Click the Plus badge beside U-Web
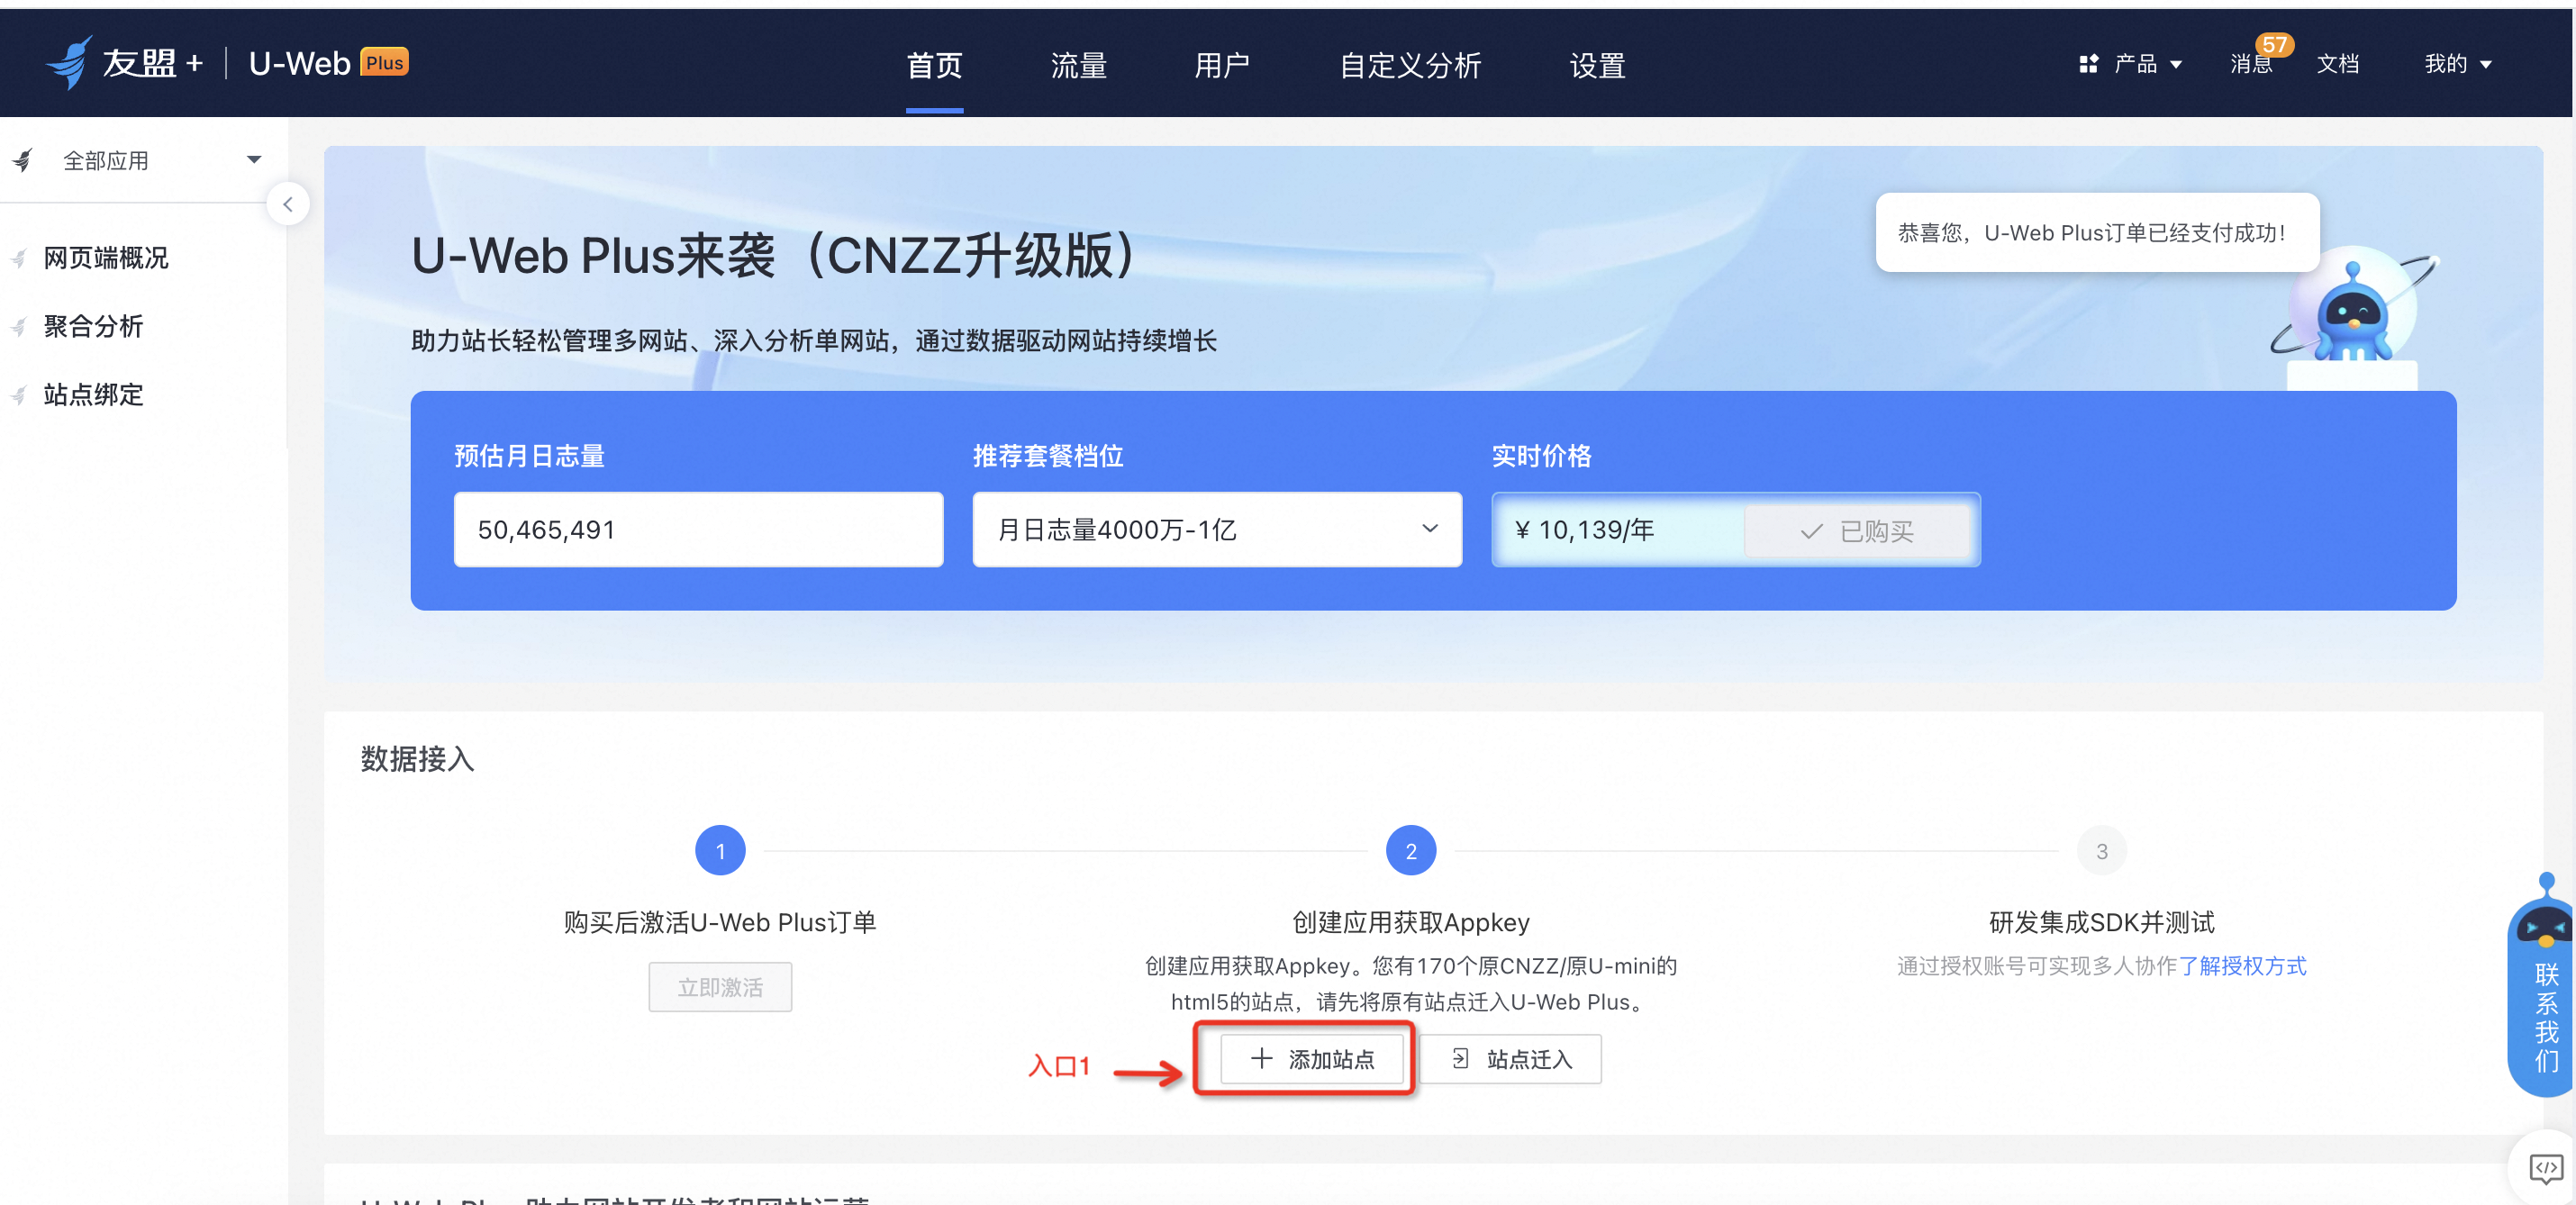 point(384,62)
